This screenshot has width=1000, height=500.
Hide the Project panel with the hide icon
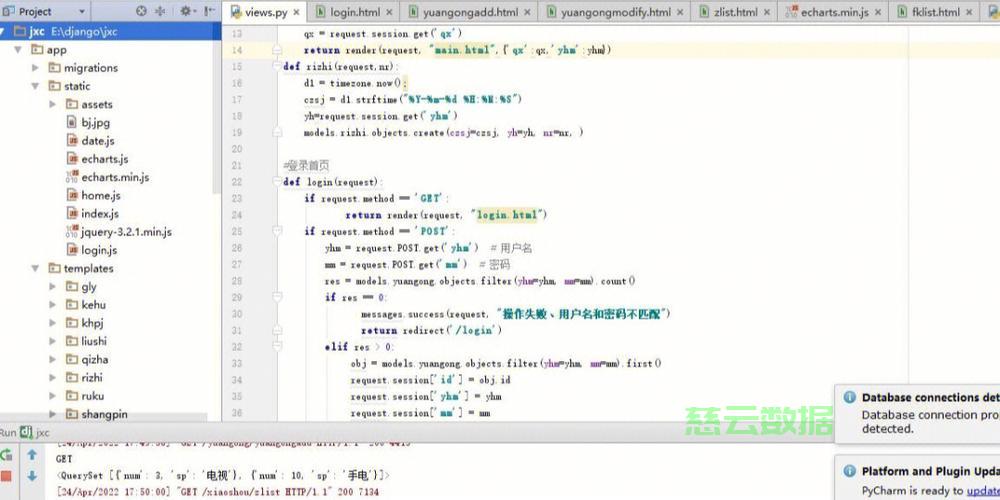coord(210,12)
